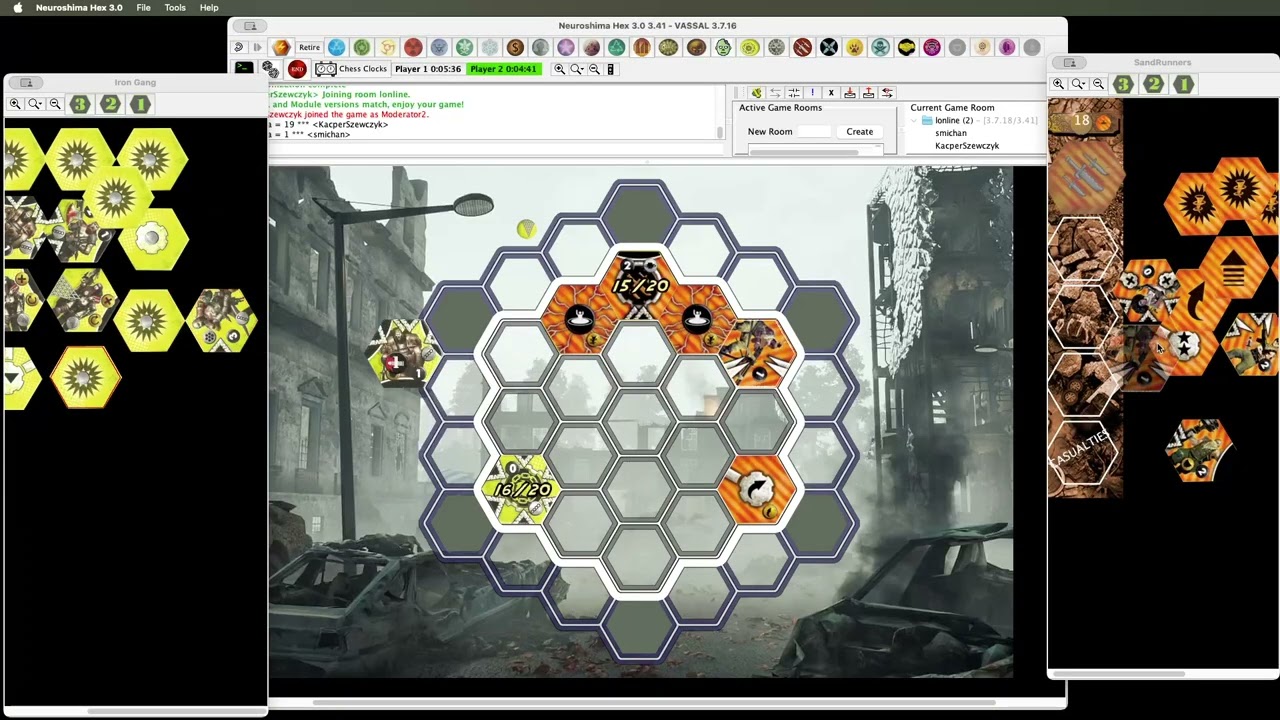The width and height of the screenshot is (1280, 720).
Task: Click hex button 1 in SandRunners window
Action: click(1183, 84)
